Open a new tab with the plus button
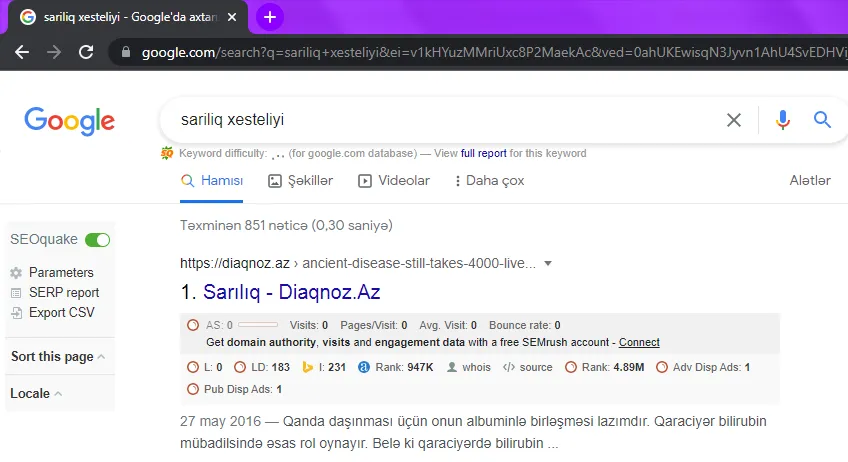Screen dimensions: 848x462 point(269,17)
